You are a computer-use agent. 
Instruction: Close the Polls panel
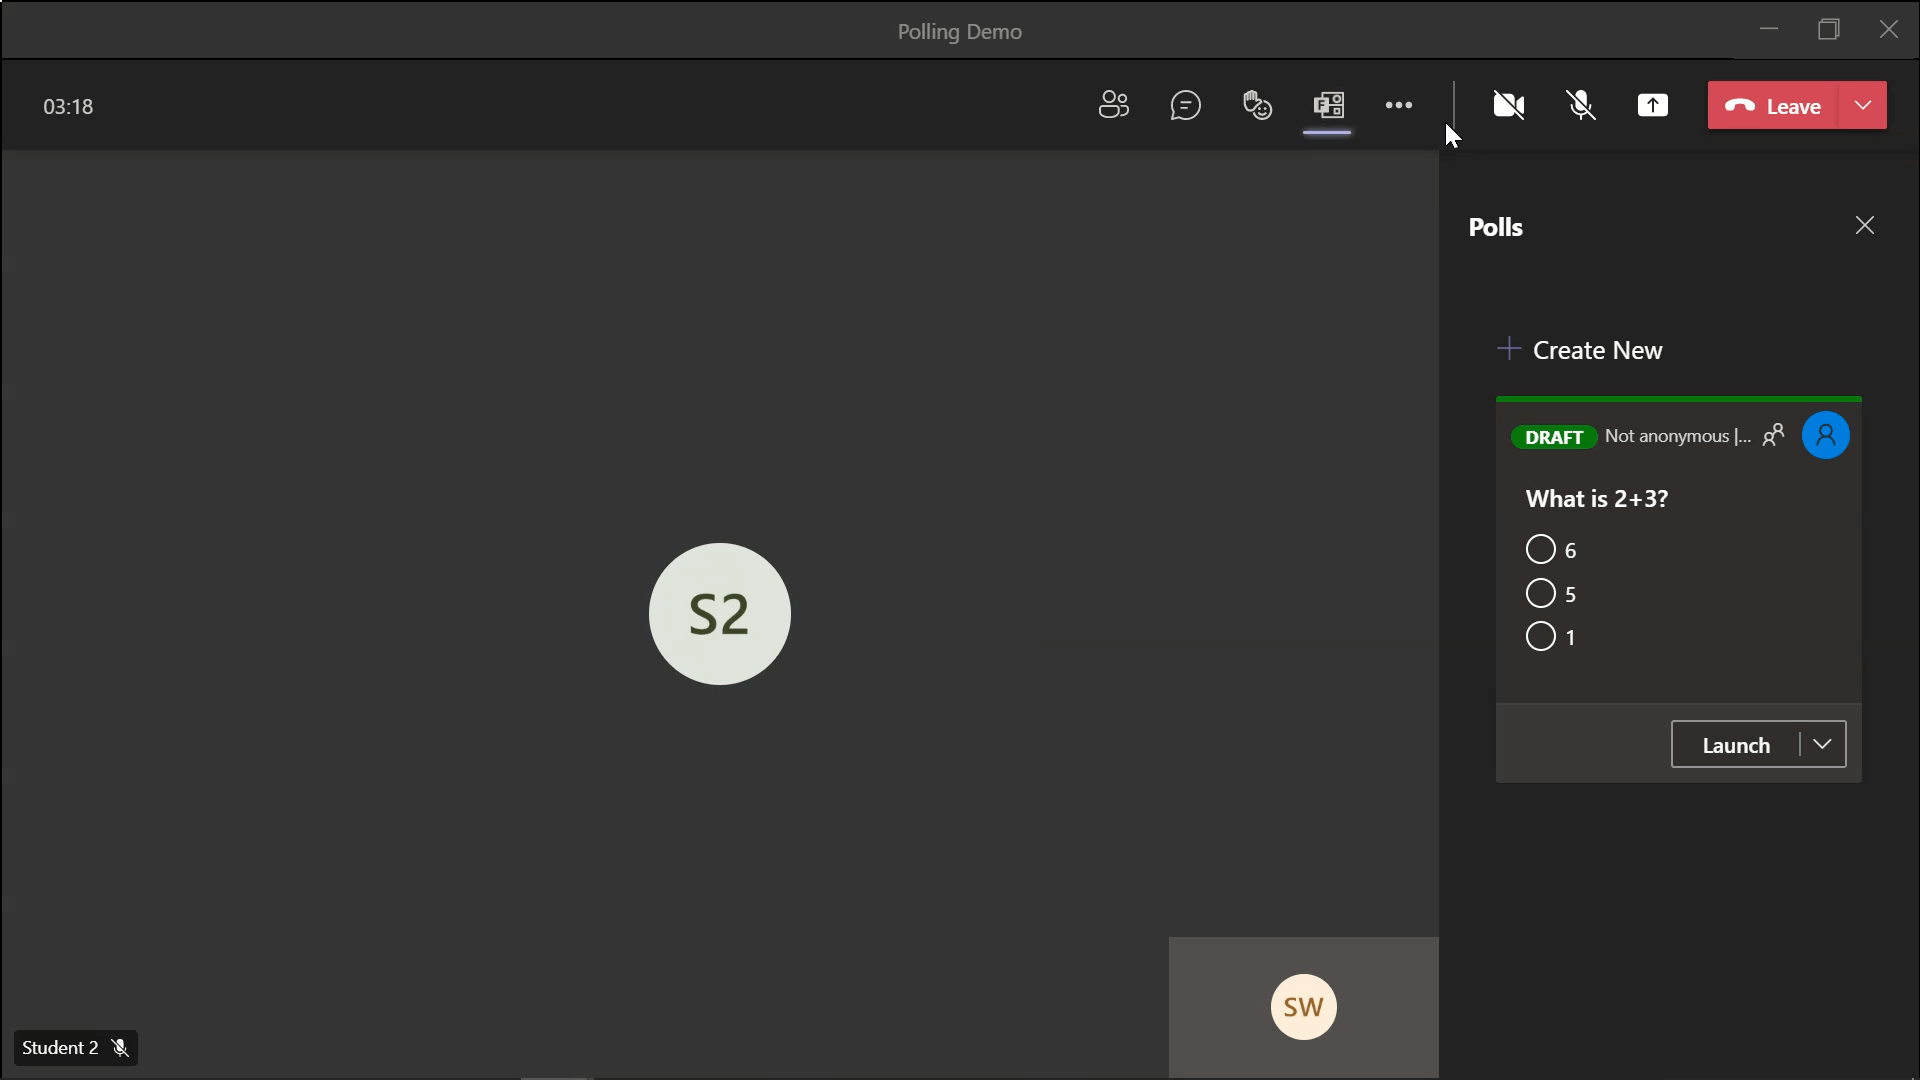pyautogui.click(x=1865, y=225)
